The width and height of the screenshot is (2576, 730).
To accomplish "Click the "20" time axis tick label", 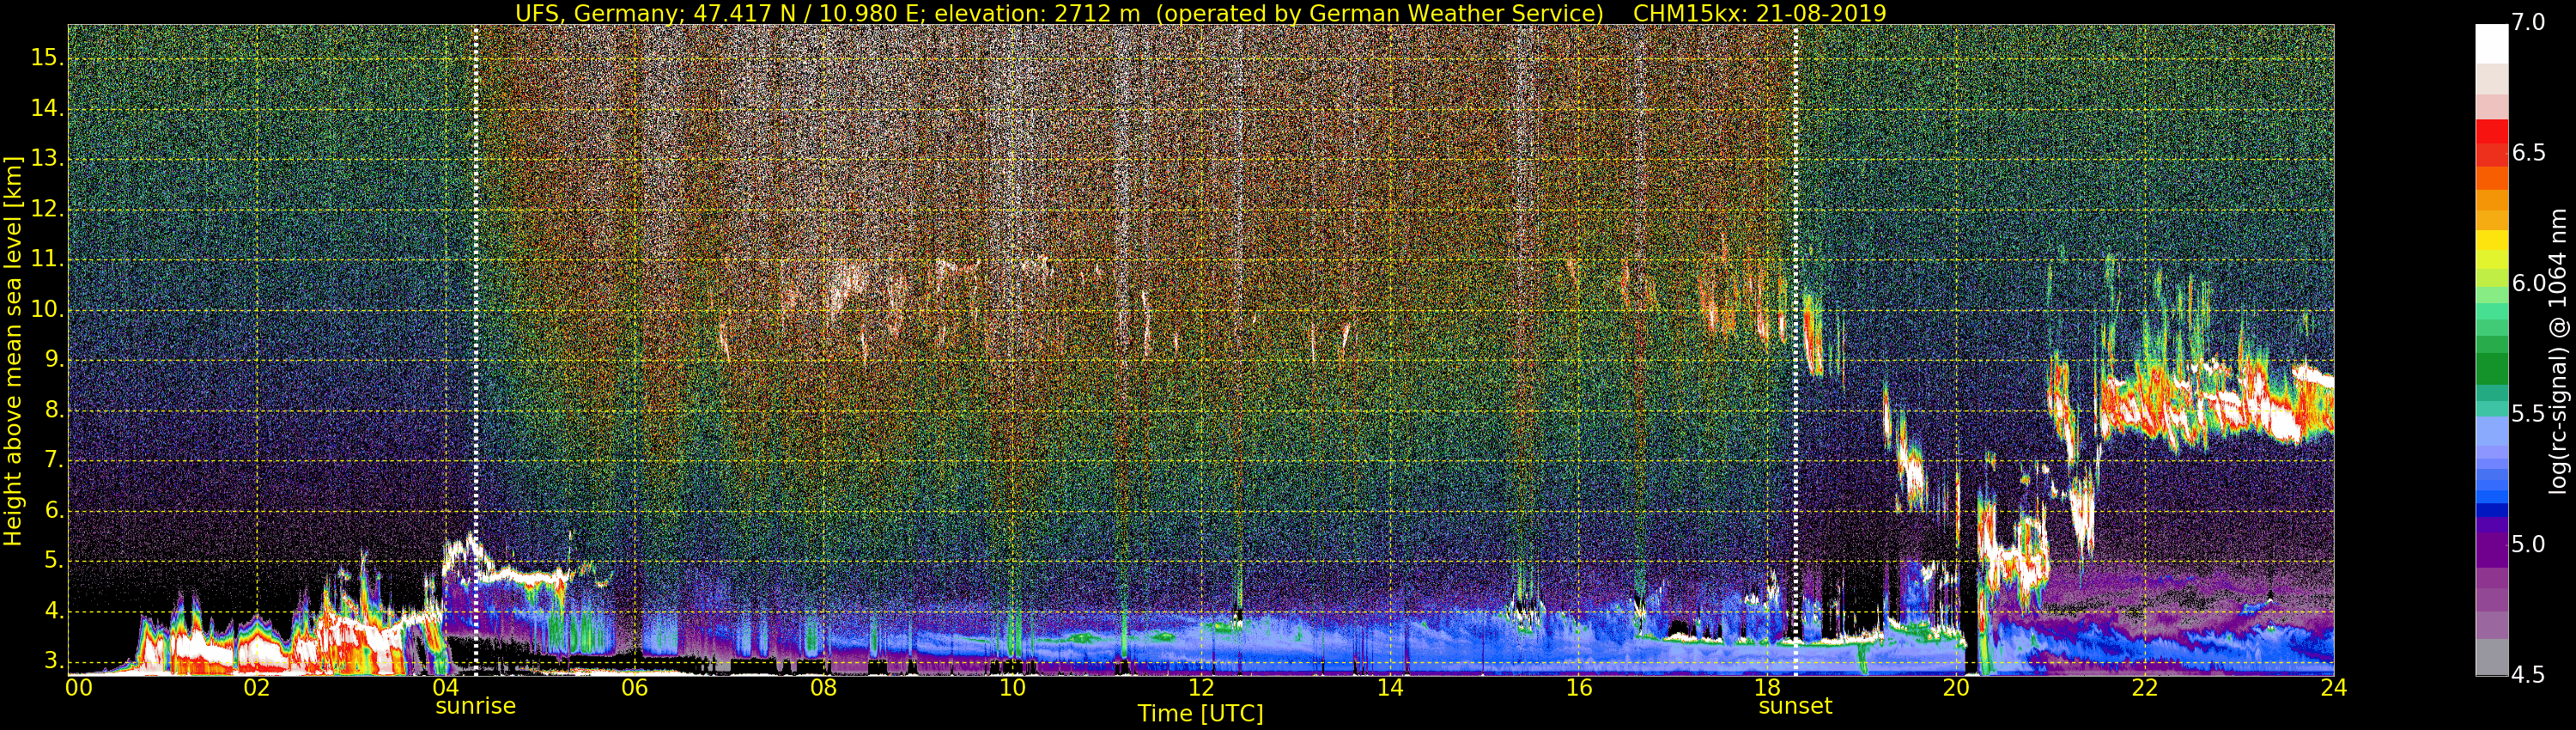I will pos(1956,688).
